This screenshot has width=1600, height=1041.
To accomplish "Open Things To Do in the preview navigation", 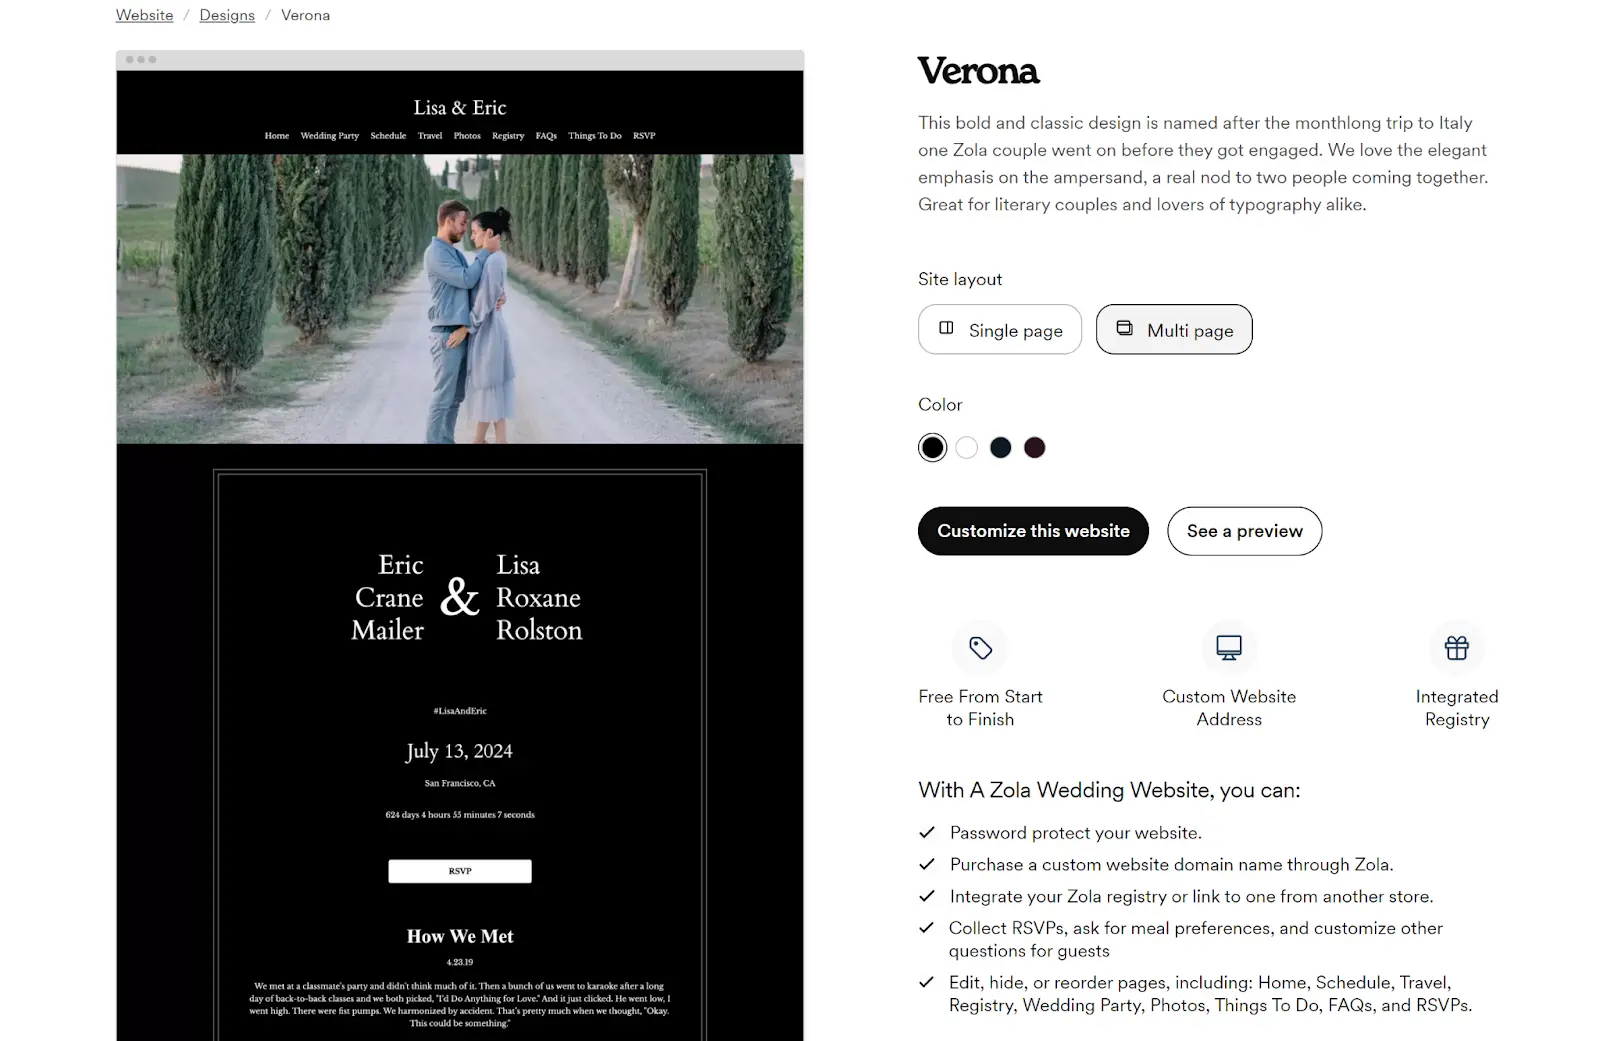I will click(x=595, y=136).
